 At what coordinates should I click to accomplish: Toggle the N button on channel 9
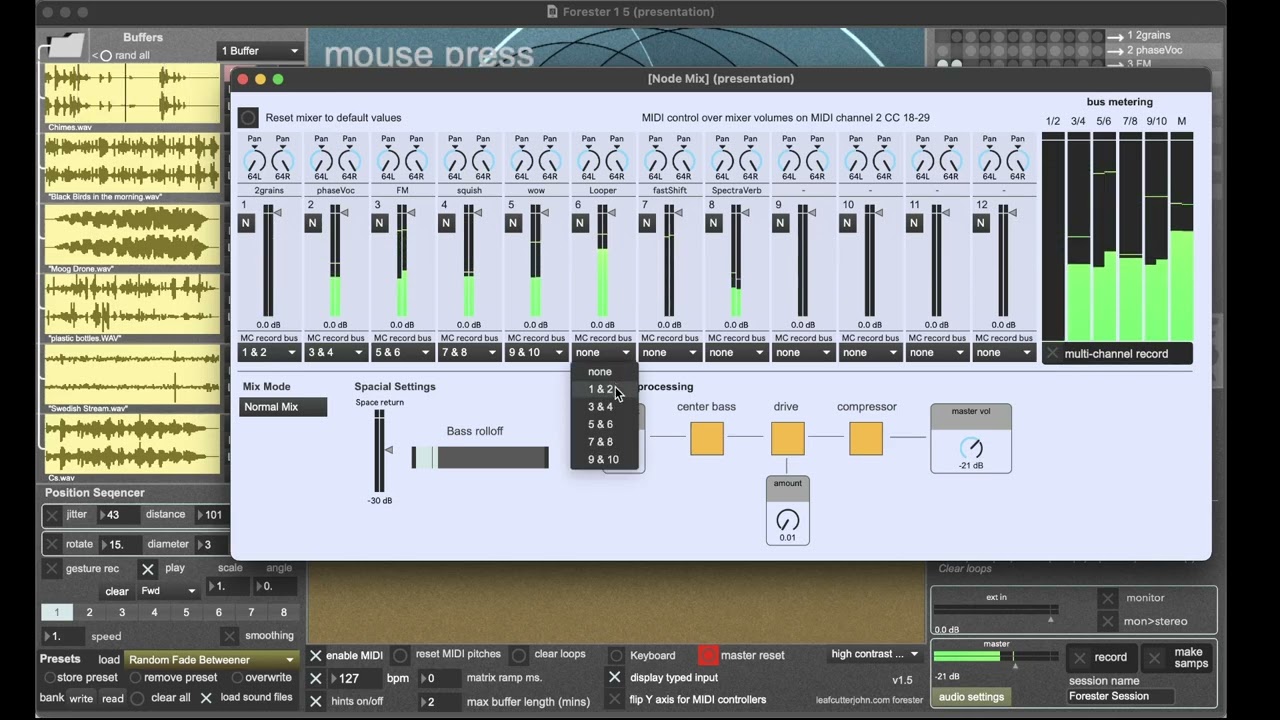tap(780, 223)
